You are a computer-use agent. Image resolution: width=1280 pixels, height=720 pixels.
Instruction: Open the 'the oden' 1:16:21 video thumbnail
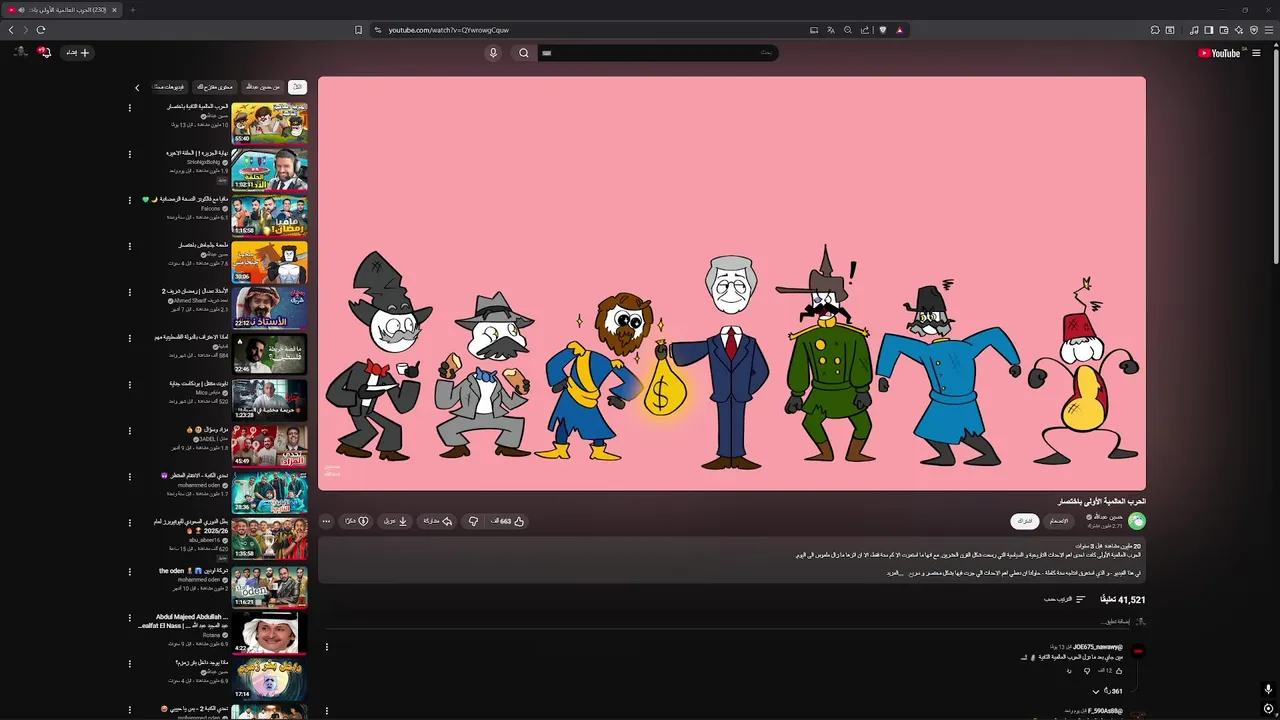tap(270, 586)
